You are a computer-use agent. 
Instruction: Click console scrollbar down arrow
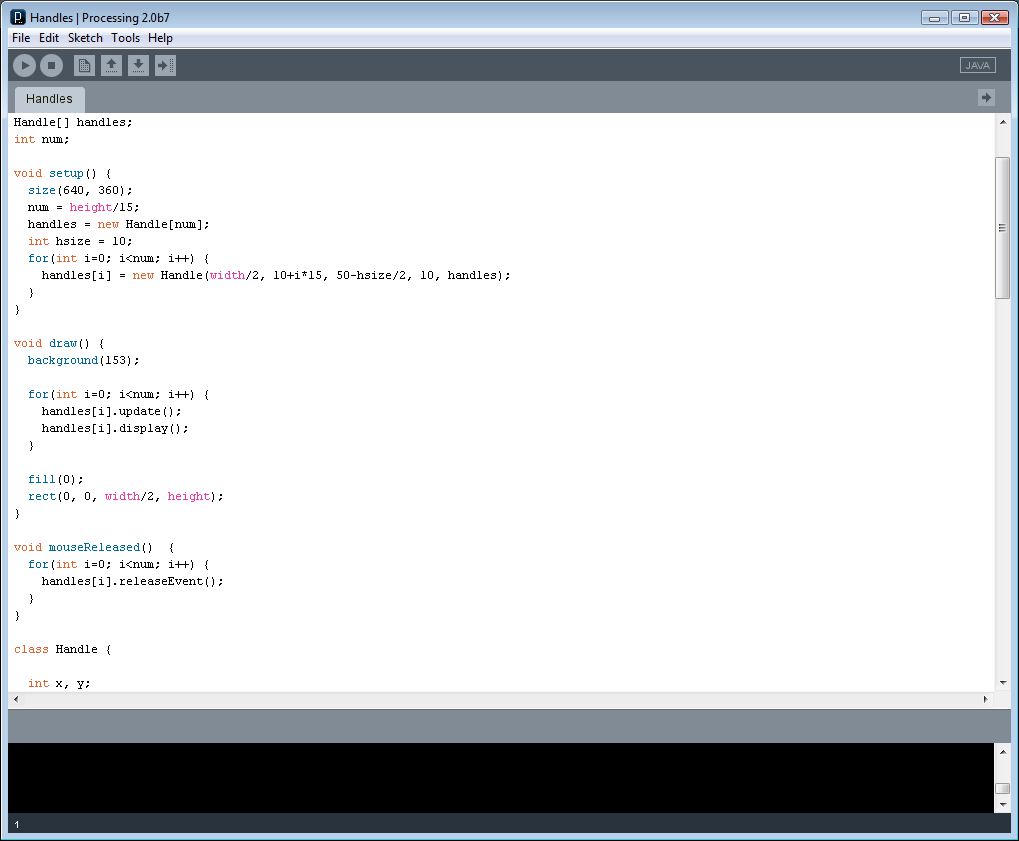(1003, 805)
